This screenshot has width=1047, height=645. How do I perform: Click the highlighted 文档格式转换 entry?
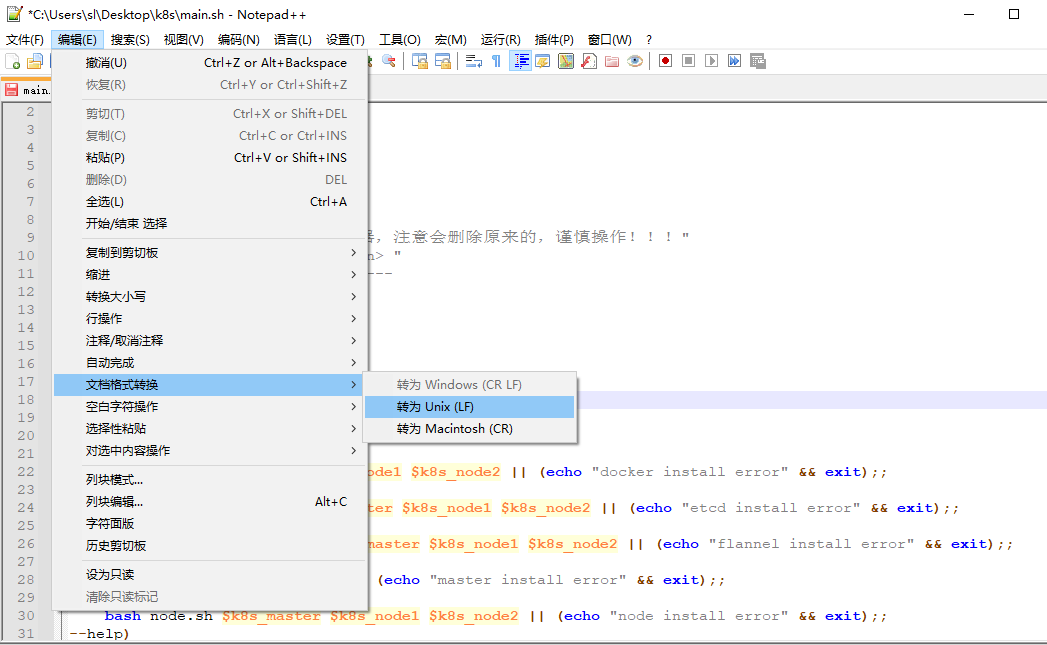[x=210, y=385]
